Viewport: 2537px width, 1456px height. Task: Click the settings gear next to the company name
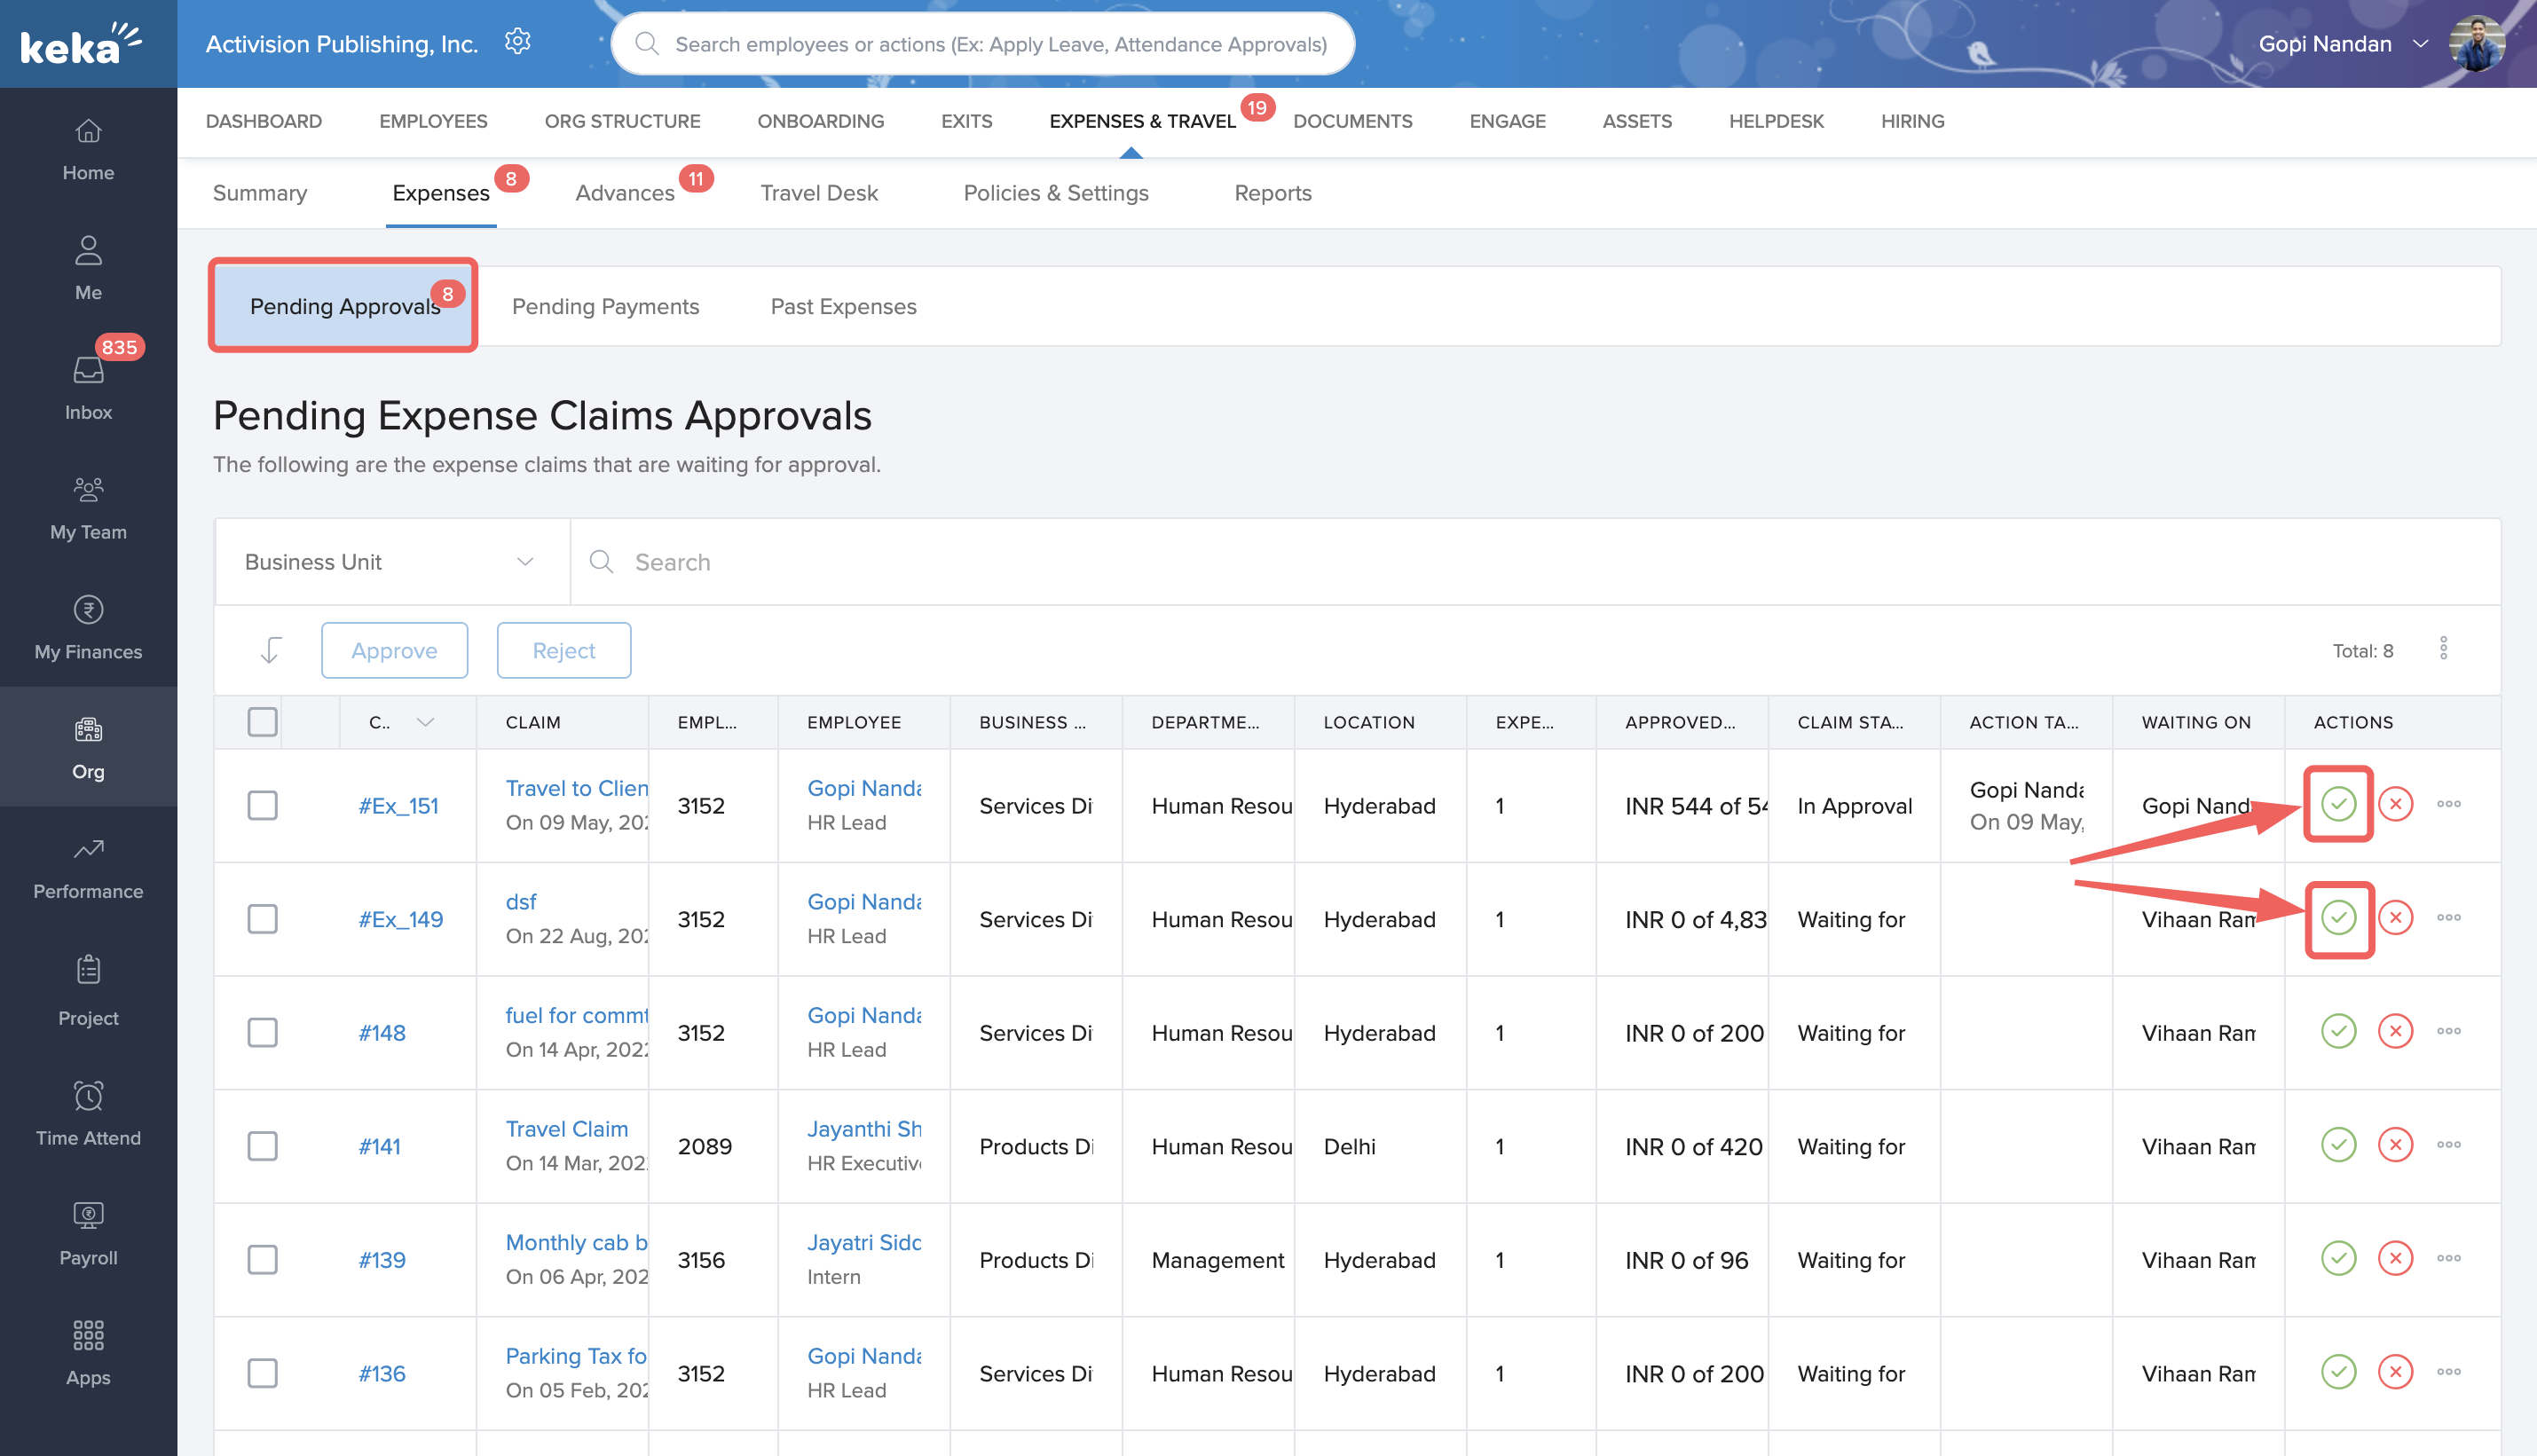pos(517,42)
